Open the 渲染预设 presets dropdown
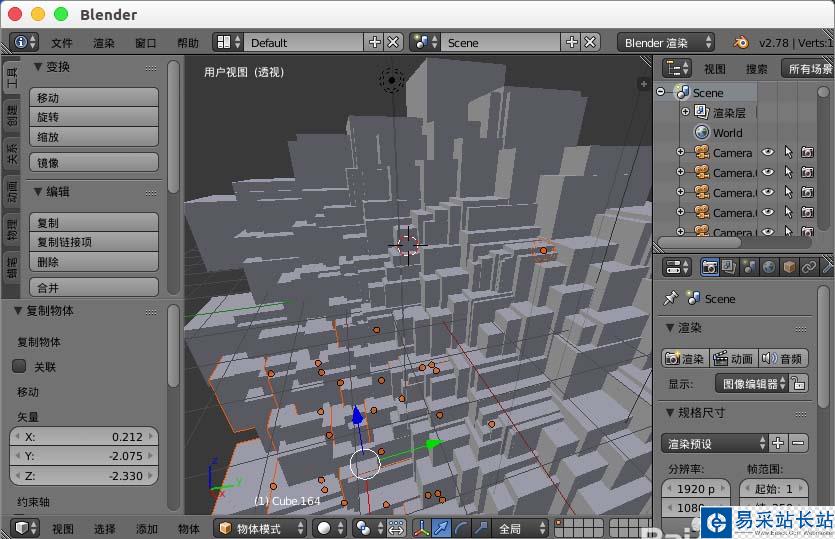The width and height of the screenshot is (835, 539). click(x=715, y=443)
